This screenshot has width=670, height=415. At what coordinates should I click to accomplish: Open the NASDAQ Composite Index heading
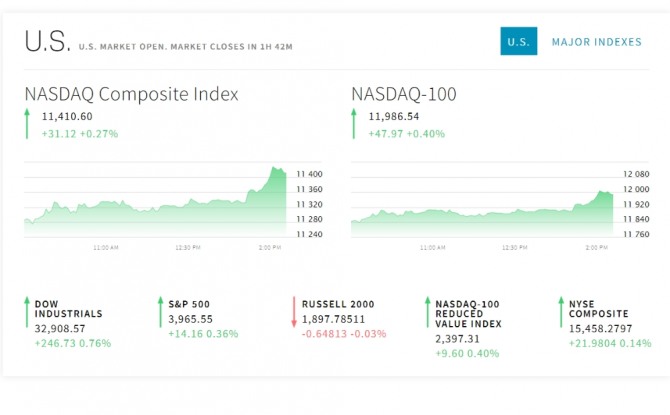pos(132,95)
